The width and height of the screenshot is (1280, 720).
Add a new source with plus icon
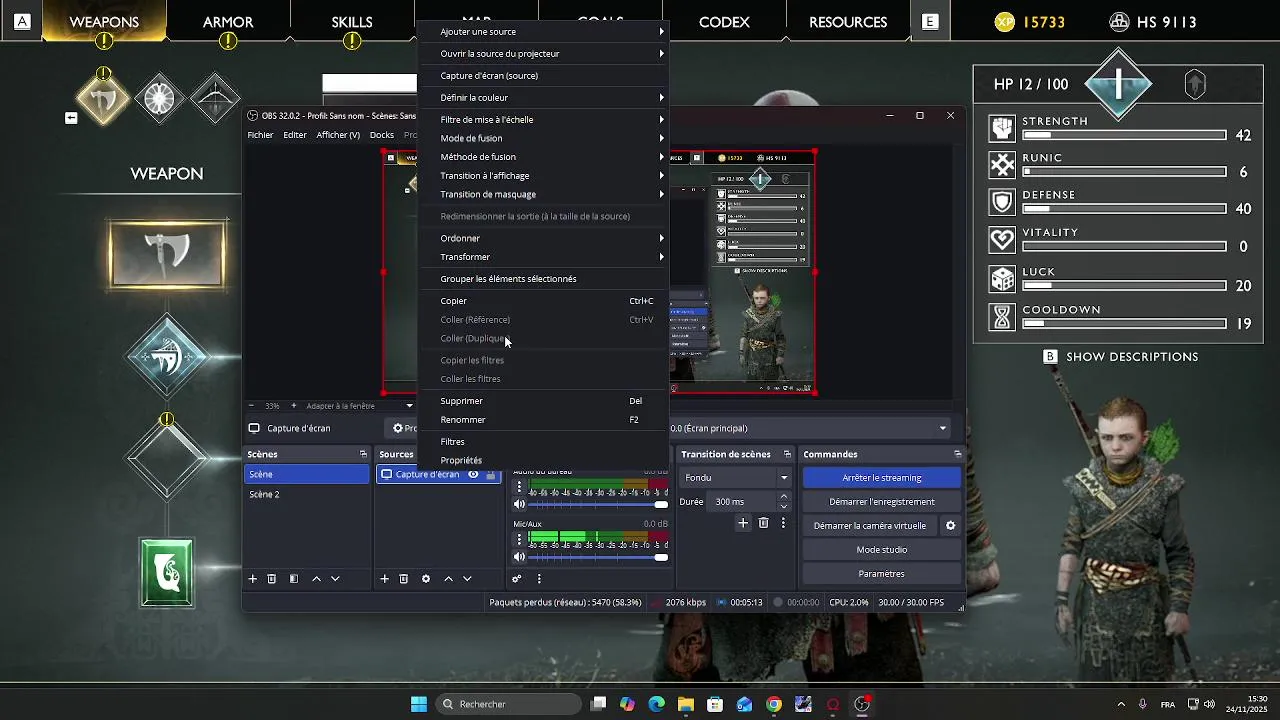pyautogui.click(x=384, y=579)
